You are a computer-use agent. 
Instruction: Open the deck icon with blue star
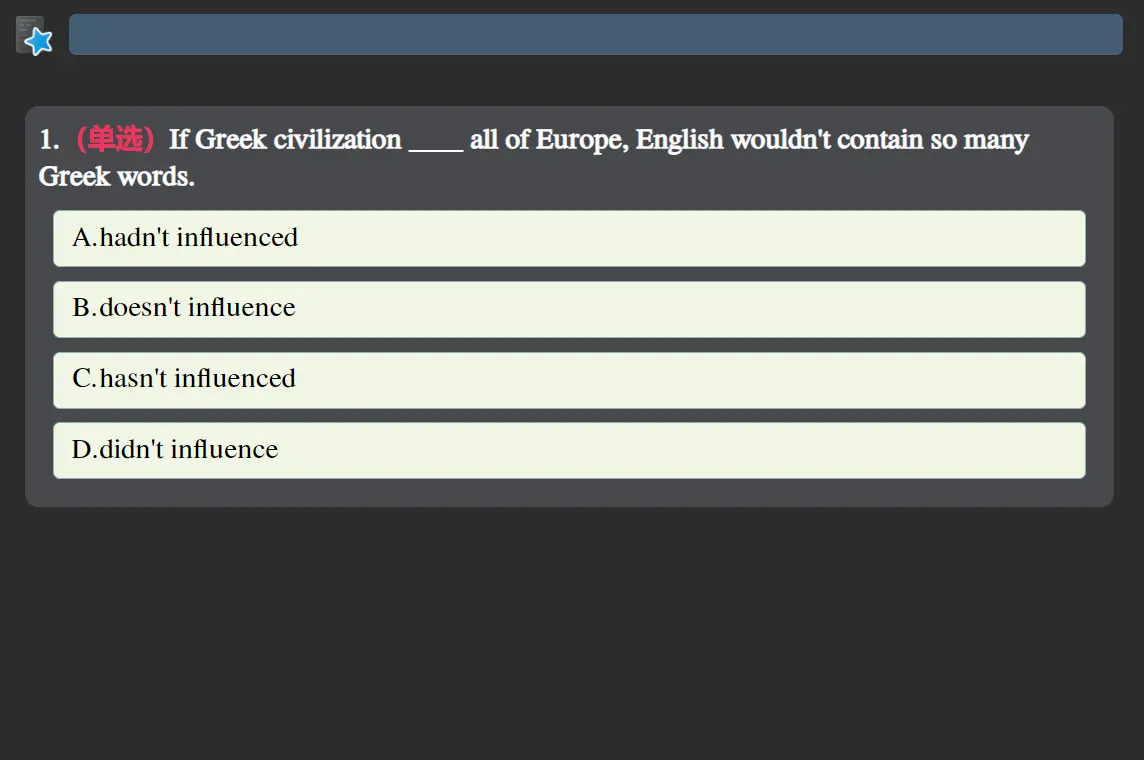34,36
